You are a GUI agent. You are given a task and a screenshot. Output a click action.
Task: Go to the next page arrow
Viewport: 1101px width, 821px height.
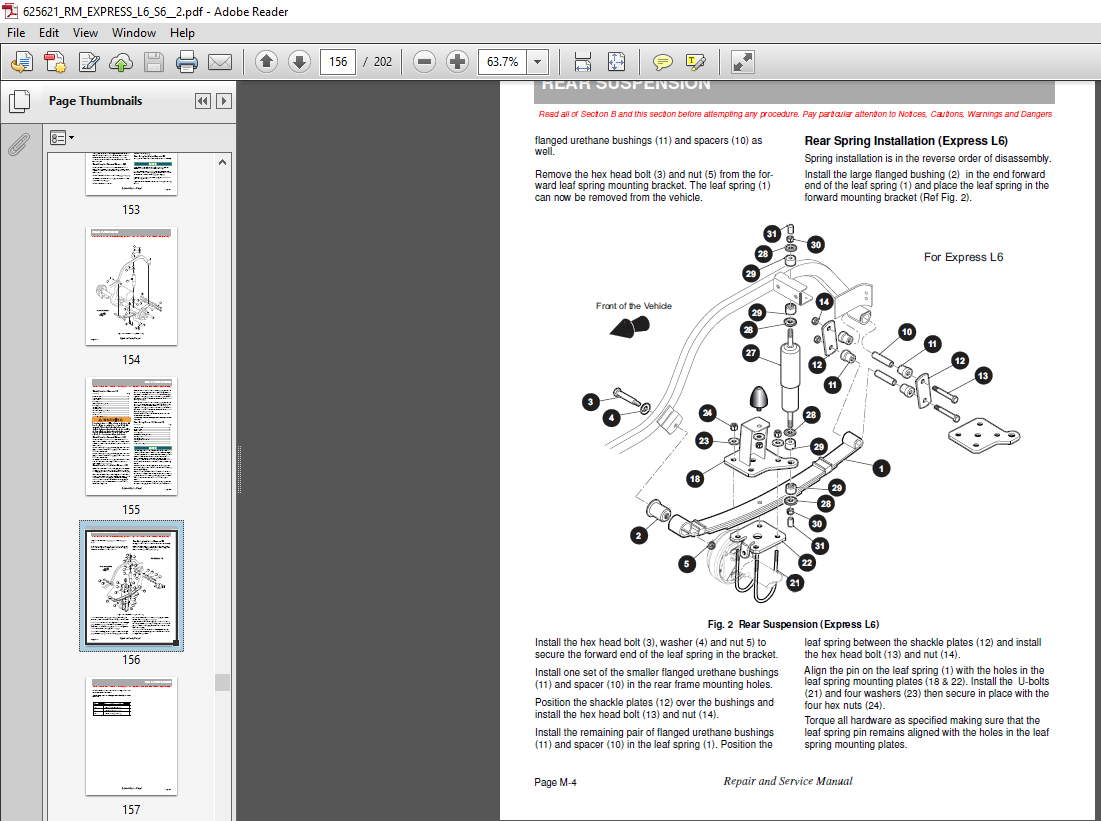point(299,62)
